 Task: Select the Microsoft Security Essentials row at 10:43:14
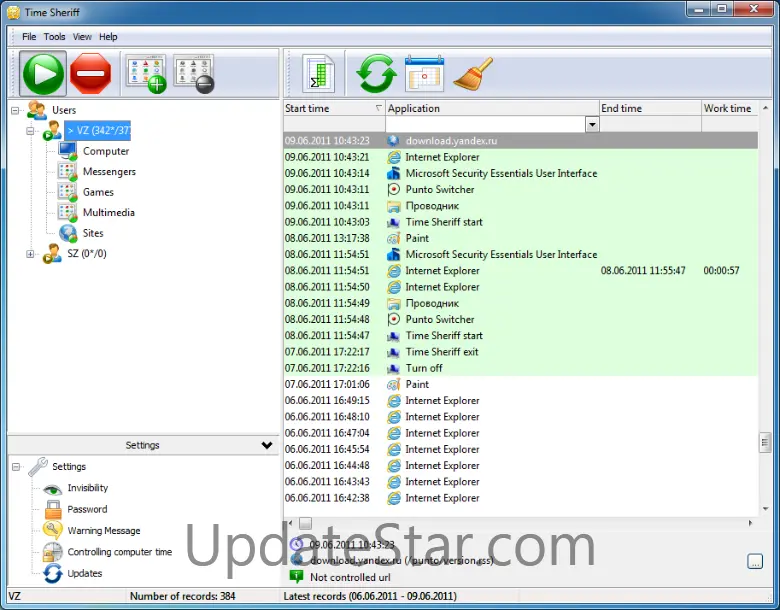pyautogui.click(x=521, y=173)
